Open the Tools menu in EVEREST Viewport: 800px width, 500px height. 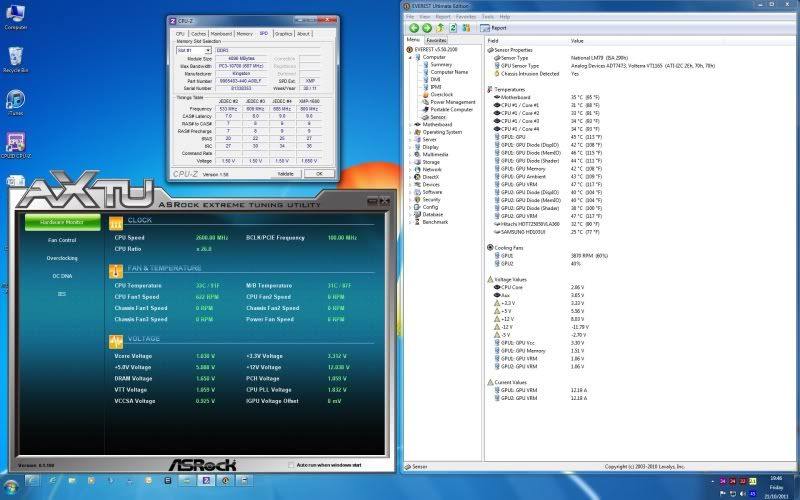pos(488,17)
